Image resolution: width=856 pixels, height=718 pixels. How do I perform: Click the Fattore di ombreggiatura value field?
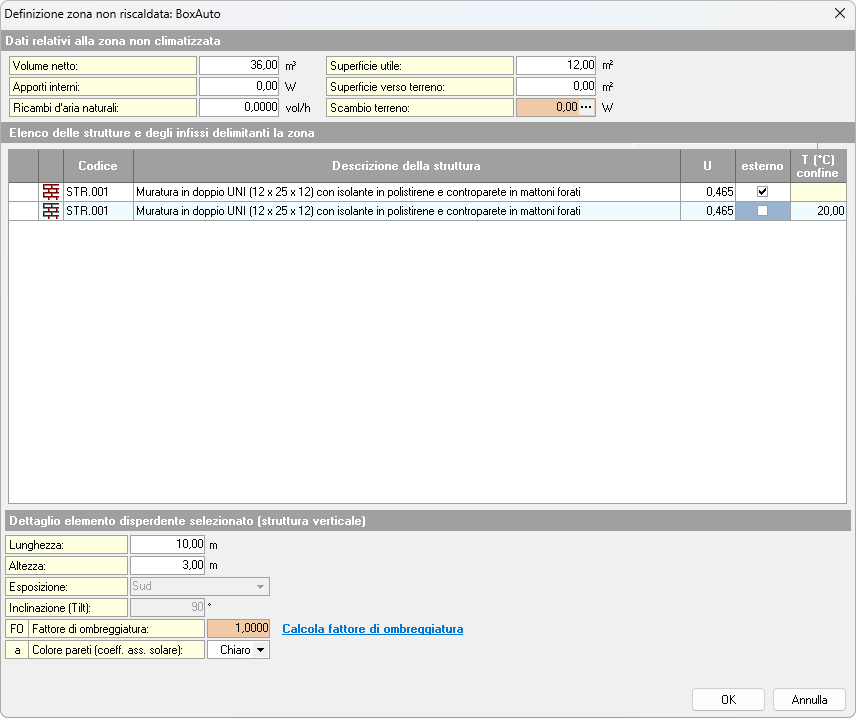coord(238,629)
